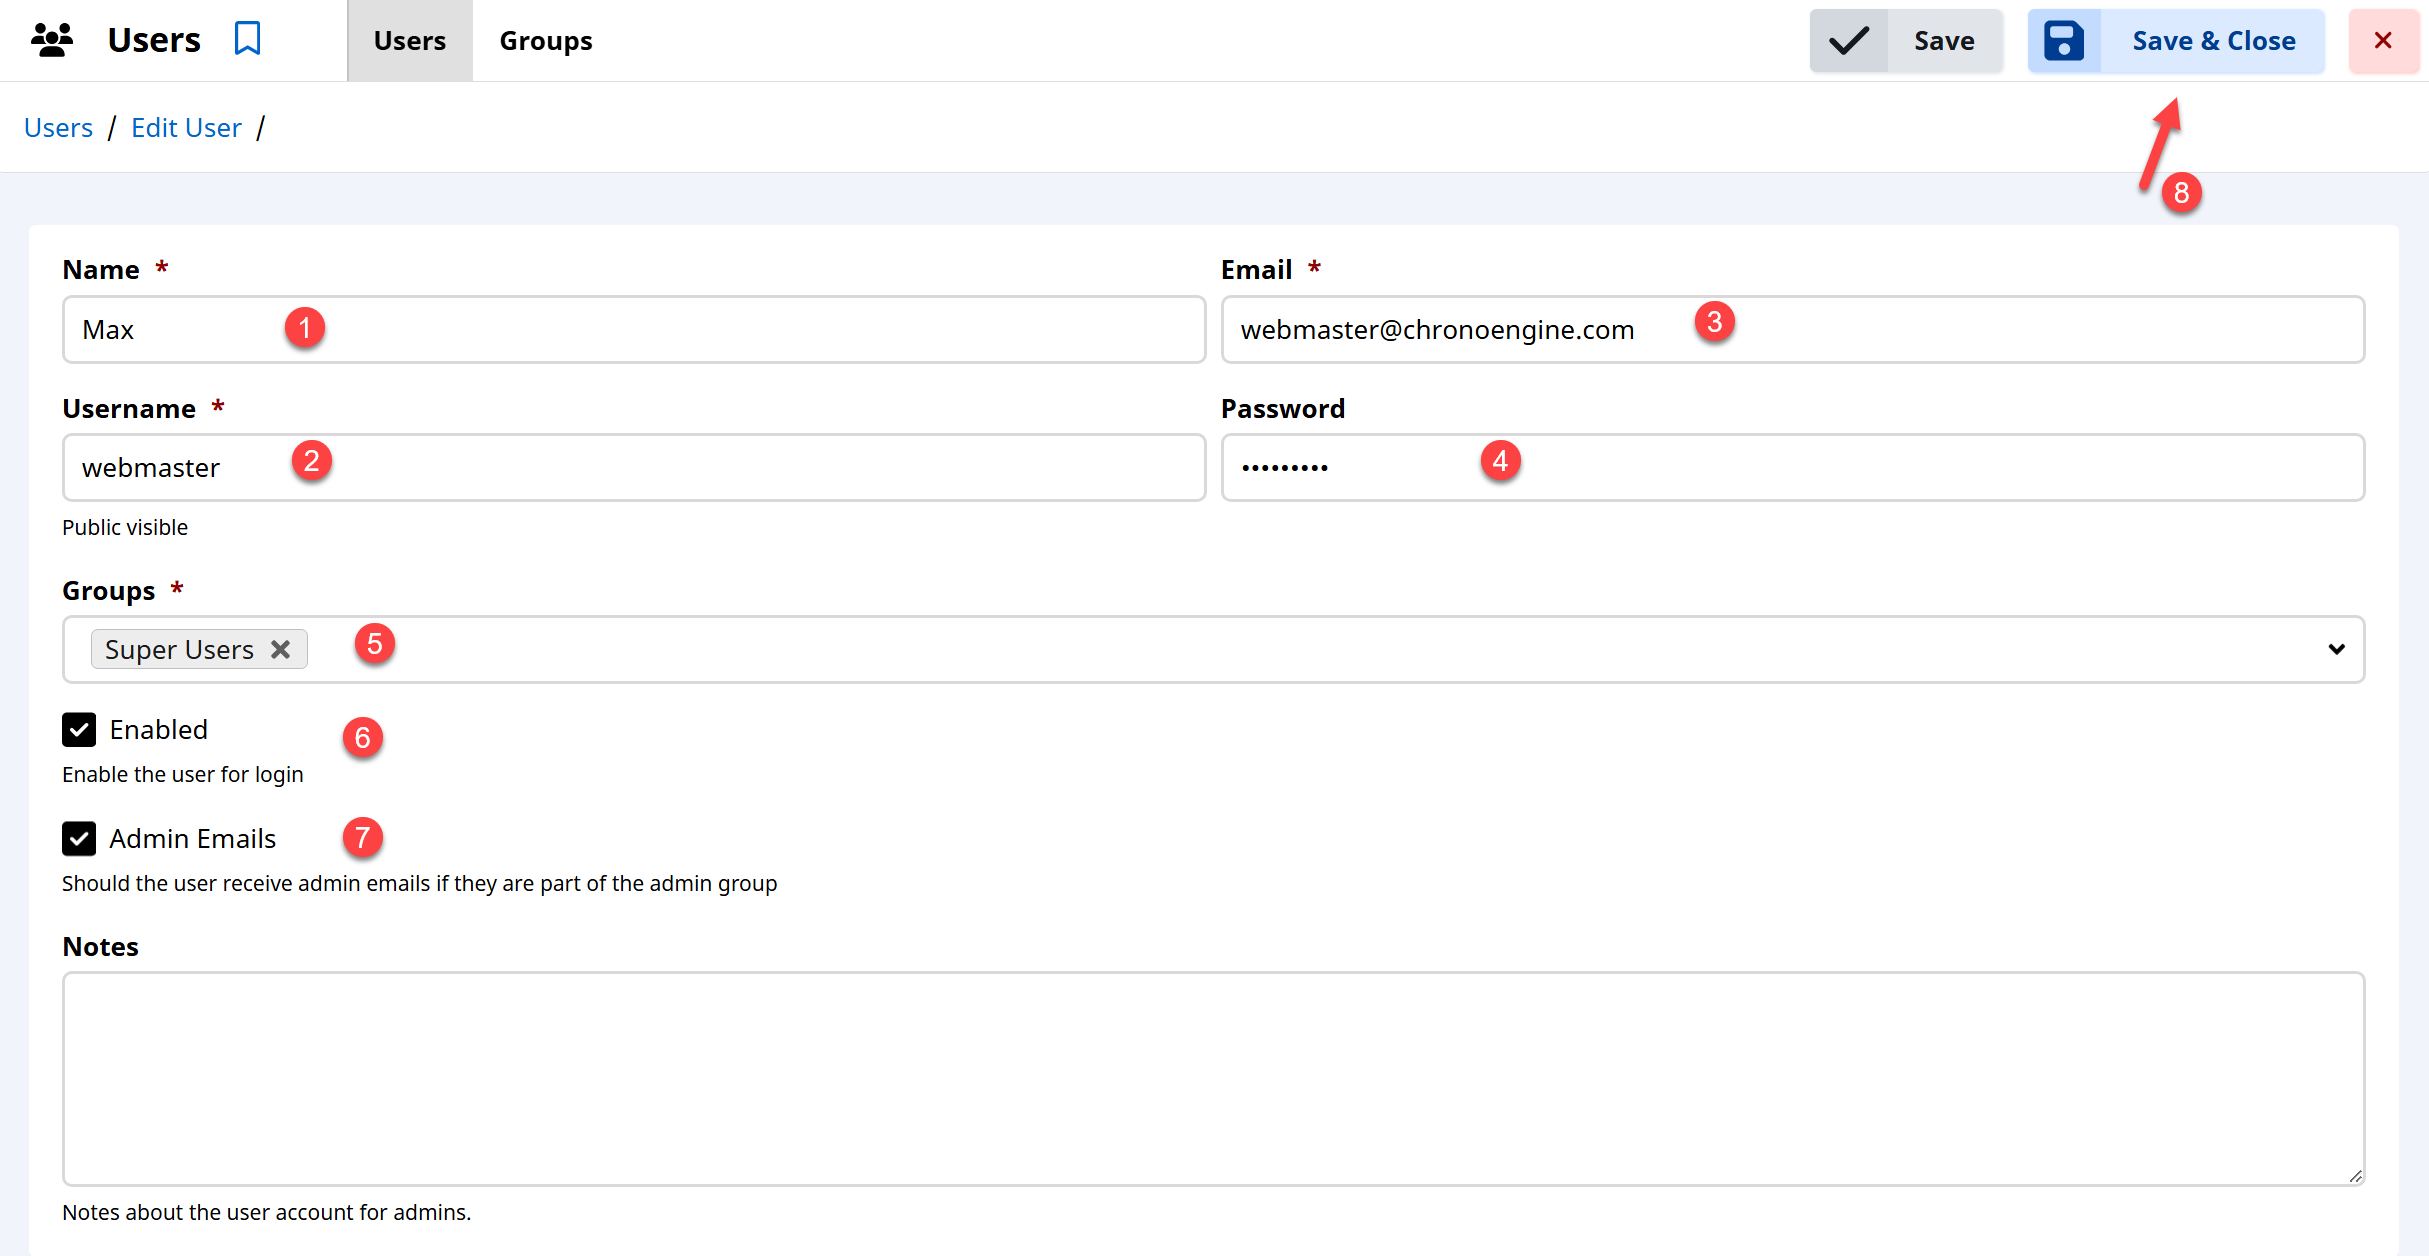
Task: Click the Admin Emails label text
Action: point(193,839)
